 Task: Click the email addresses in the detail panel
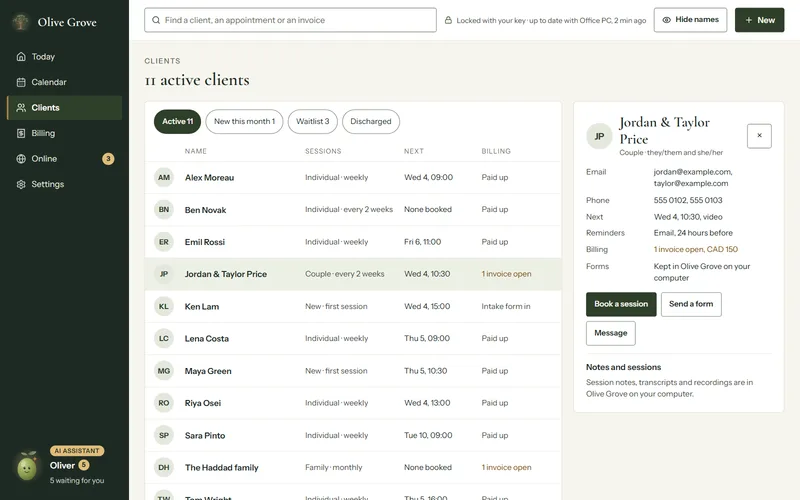coord(693,178)
